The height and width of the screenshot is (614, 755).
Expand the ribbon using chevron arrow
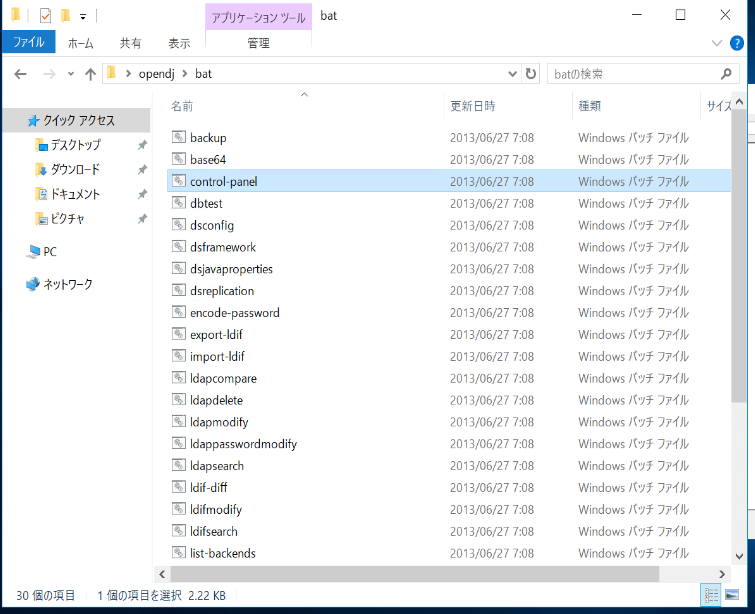pos(717,43)
